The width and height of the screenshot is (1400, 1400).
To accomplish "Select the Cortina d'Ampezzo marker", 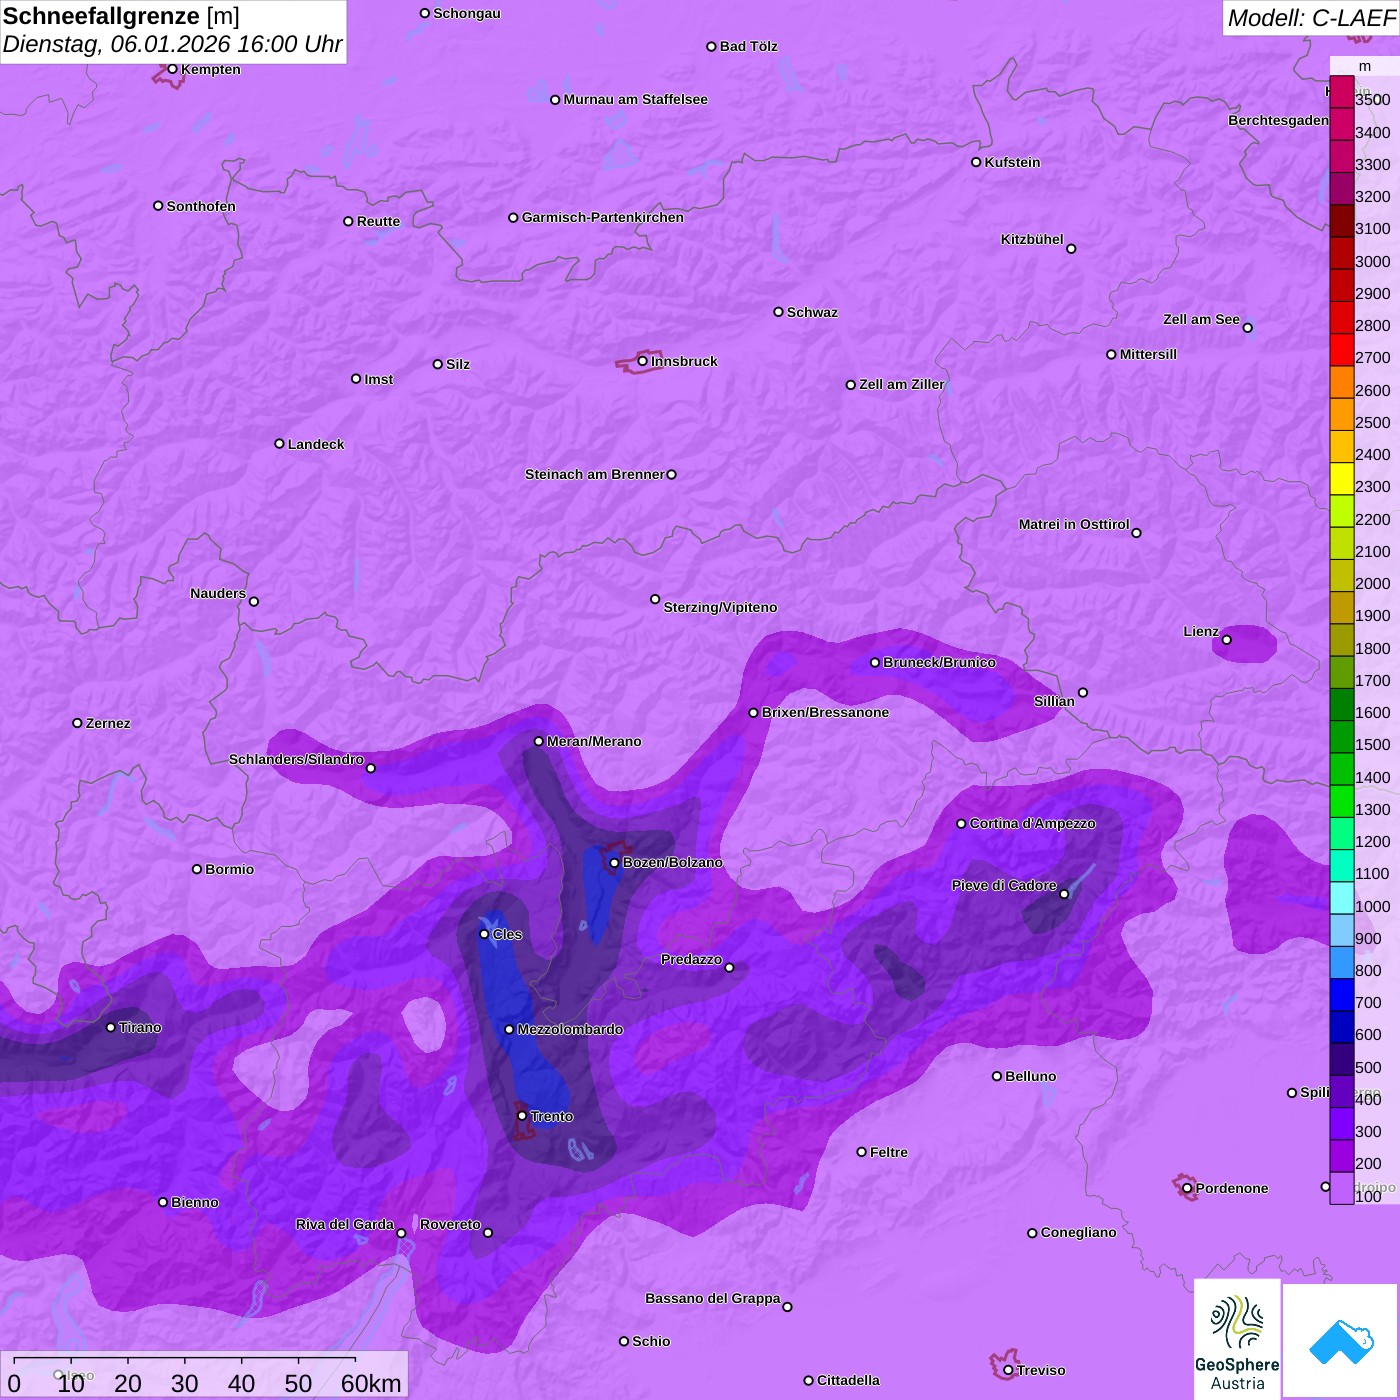I will click(x=961, y=824).
